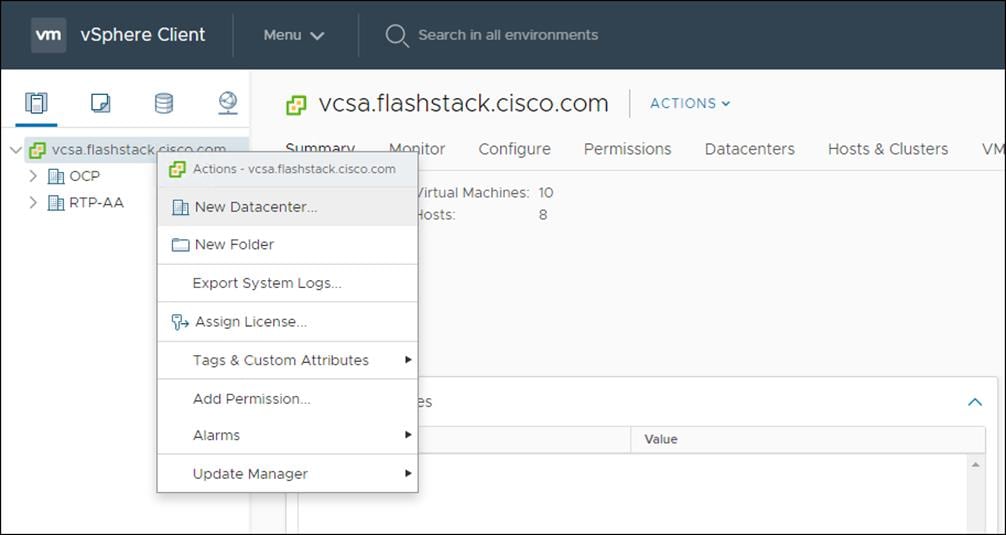Click the Virtual Machines count 10
Viewport: 1006px width, 535px height.
pos(546,192)
